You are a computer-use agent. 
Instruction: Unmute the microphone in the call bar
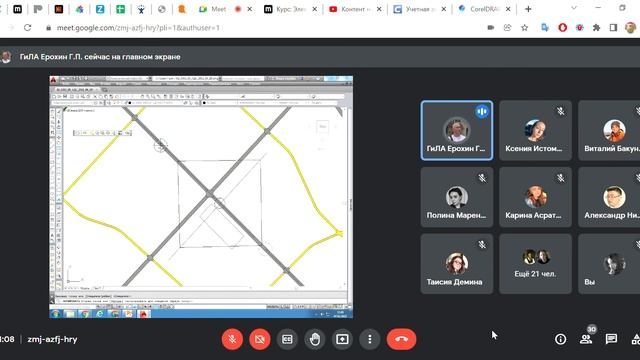coord(232,339)
